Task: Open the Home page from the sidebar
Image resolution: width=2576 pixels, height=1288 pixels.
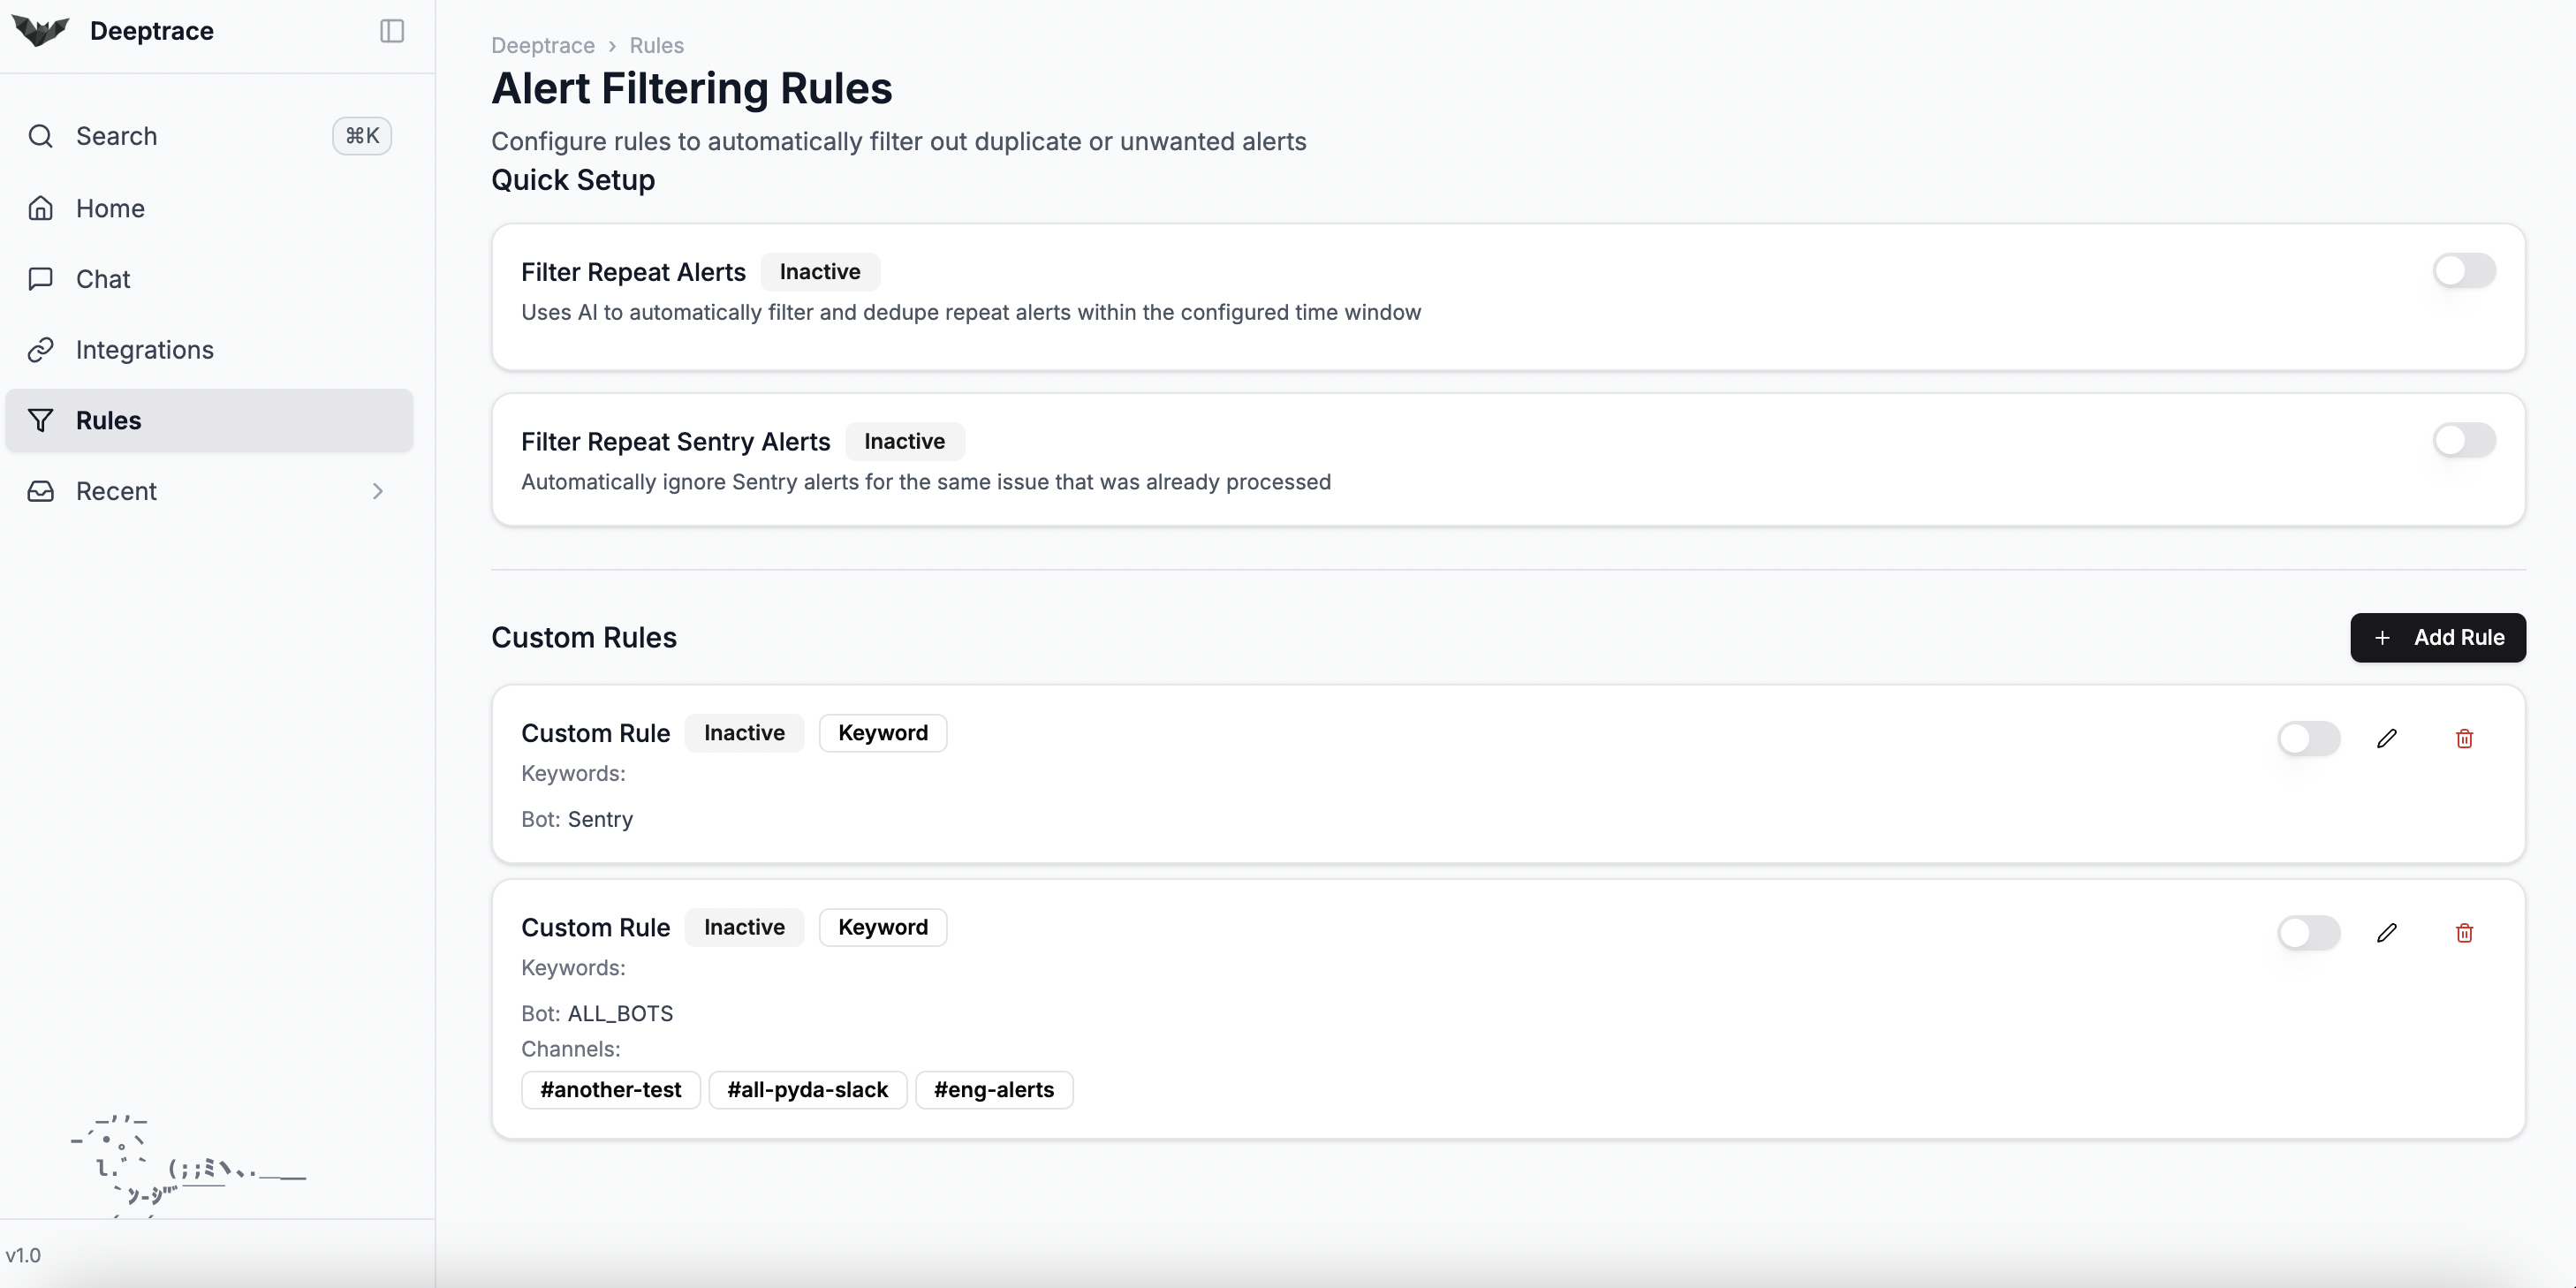Action: click(110, 208)
